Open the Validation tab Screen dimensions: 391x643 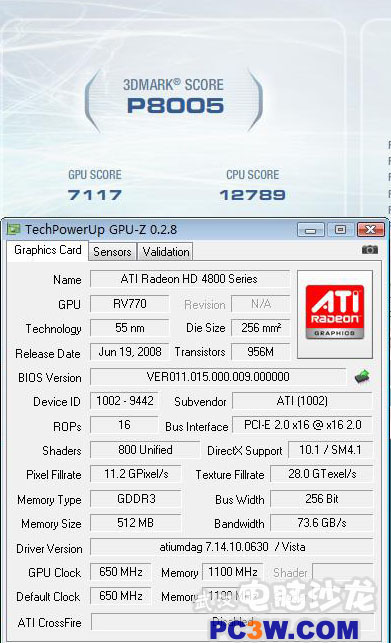(166, 252)
